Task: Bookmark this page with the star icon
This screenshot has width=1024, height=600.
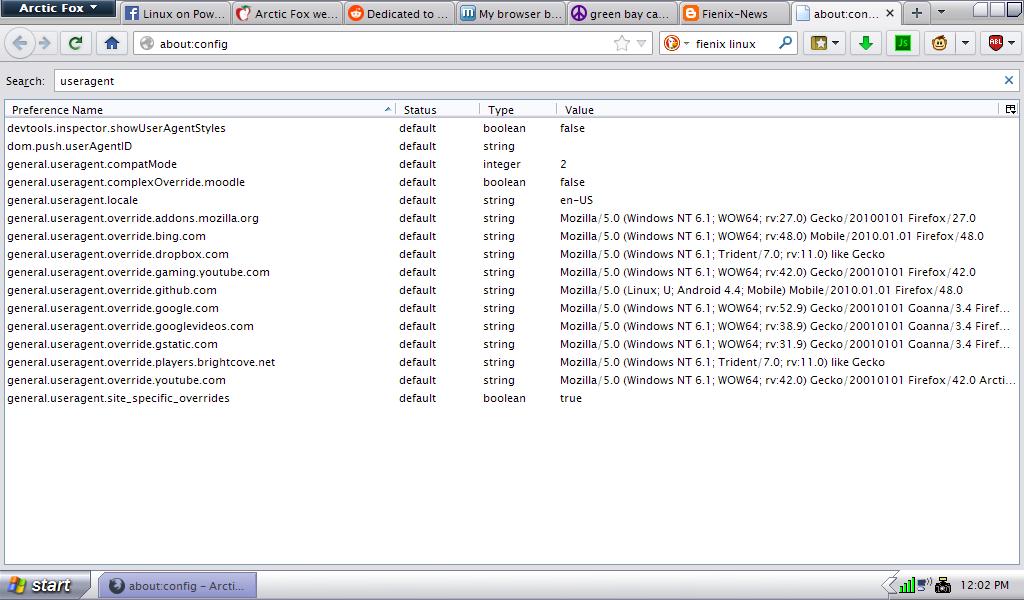Action: click(x=622, y=44)
